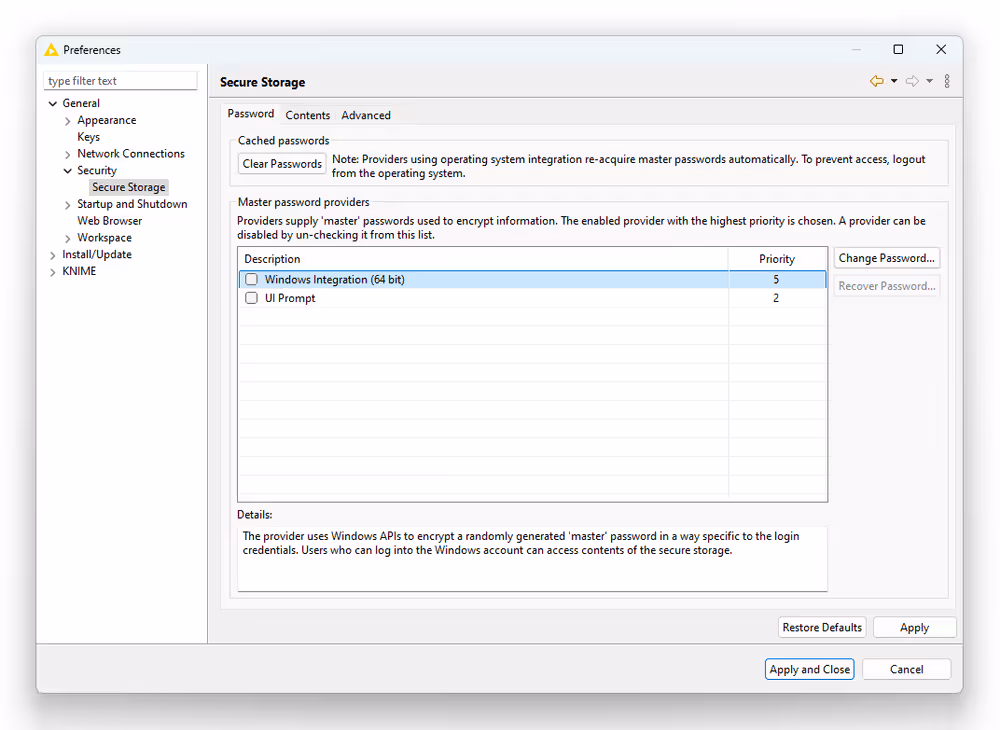Collapse the General tree node
This screenshot has width=1000, height=730.
point(52,102)
